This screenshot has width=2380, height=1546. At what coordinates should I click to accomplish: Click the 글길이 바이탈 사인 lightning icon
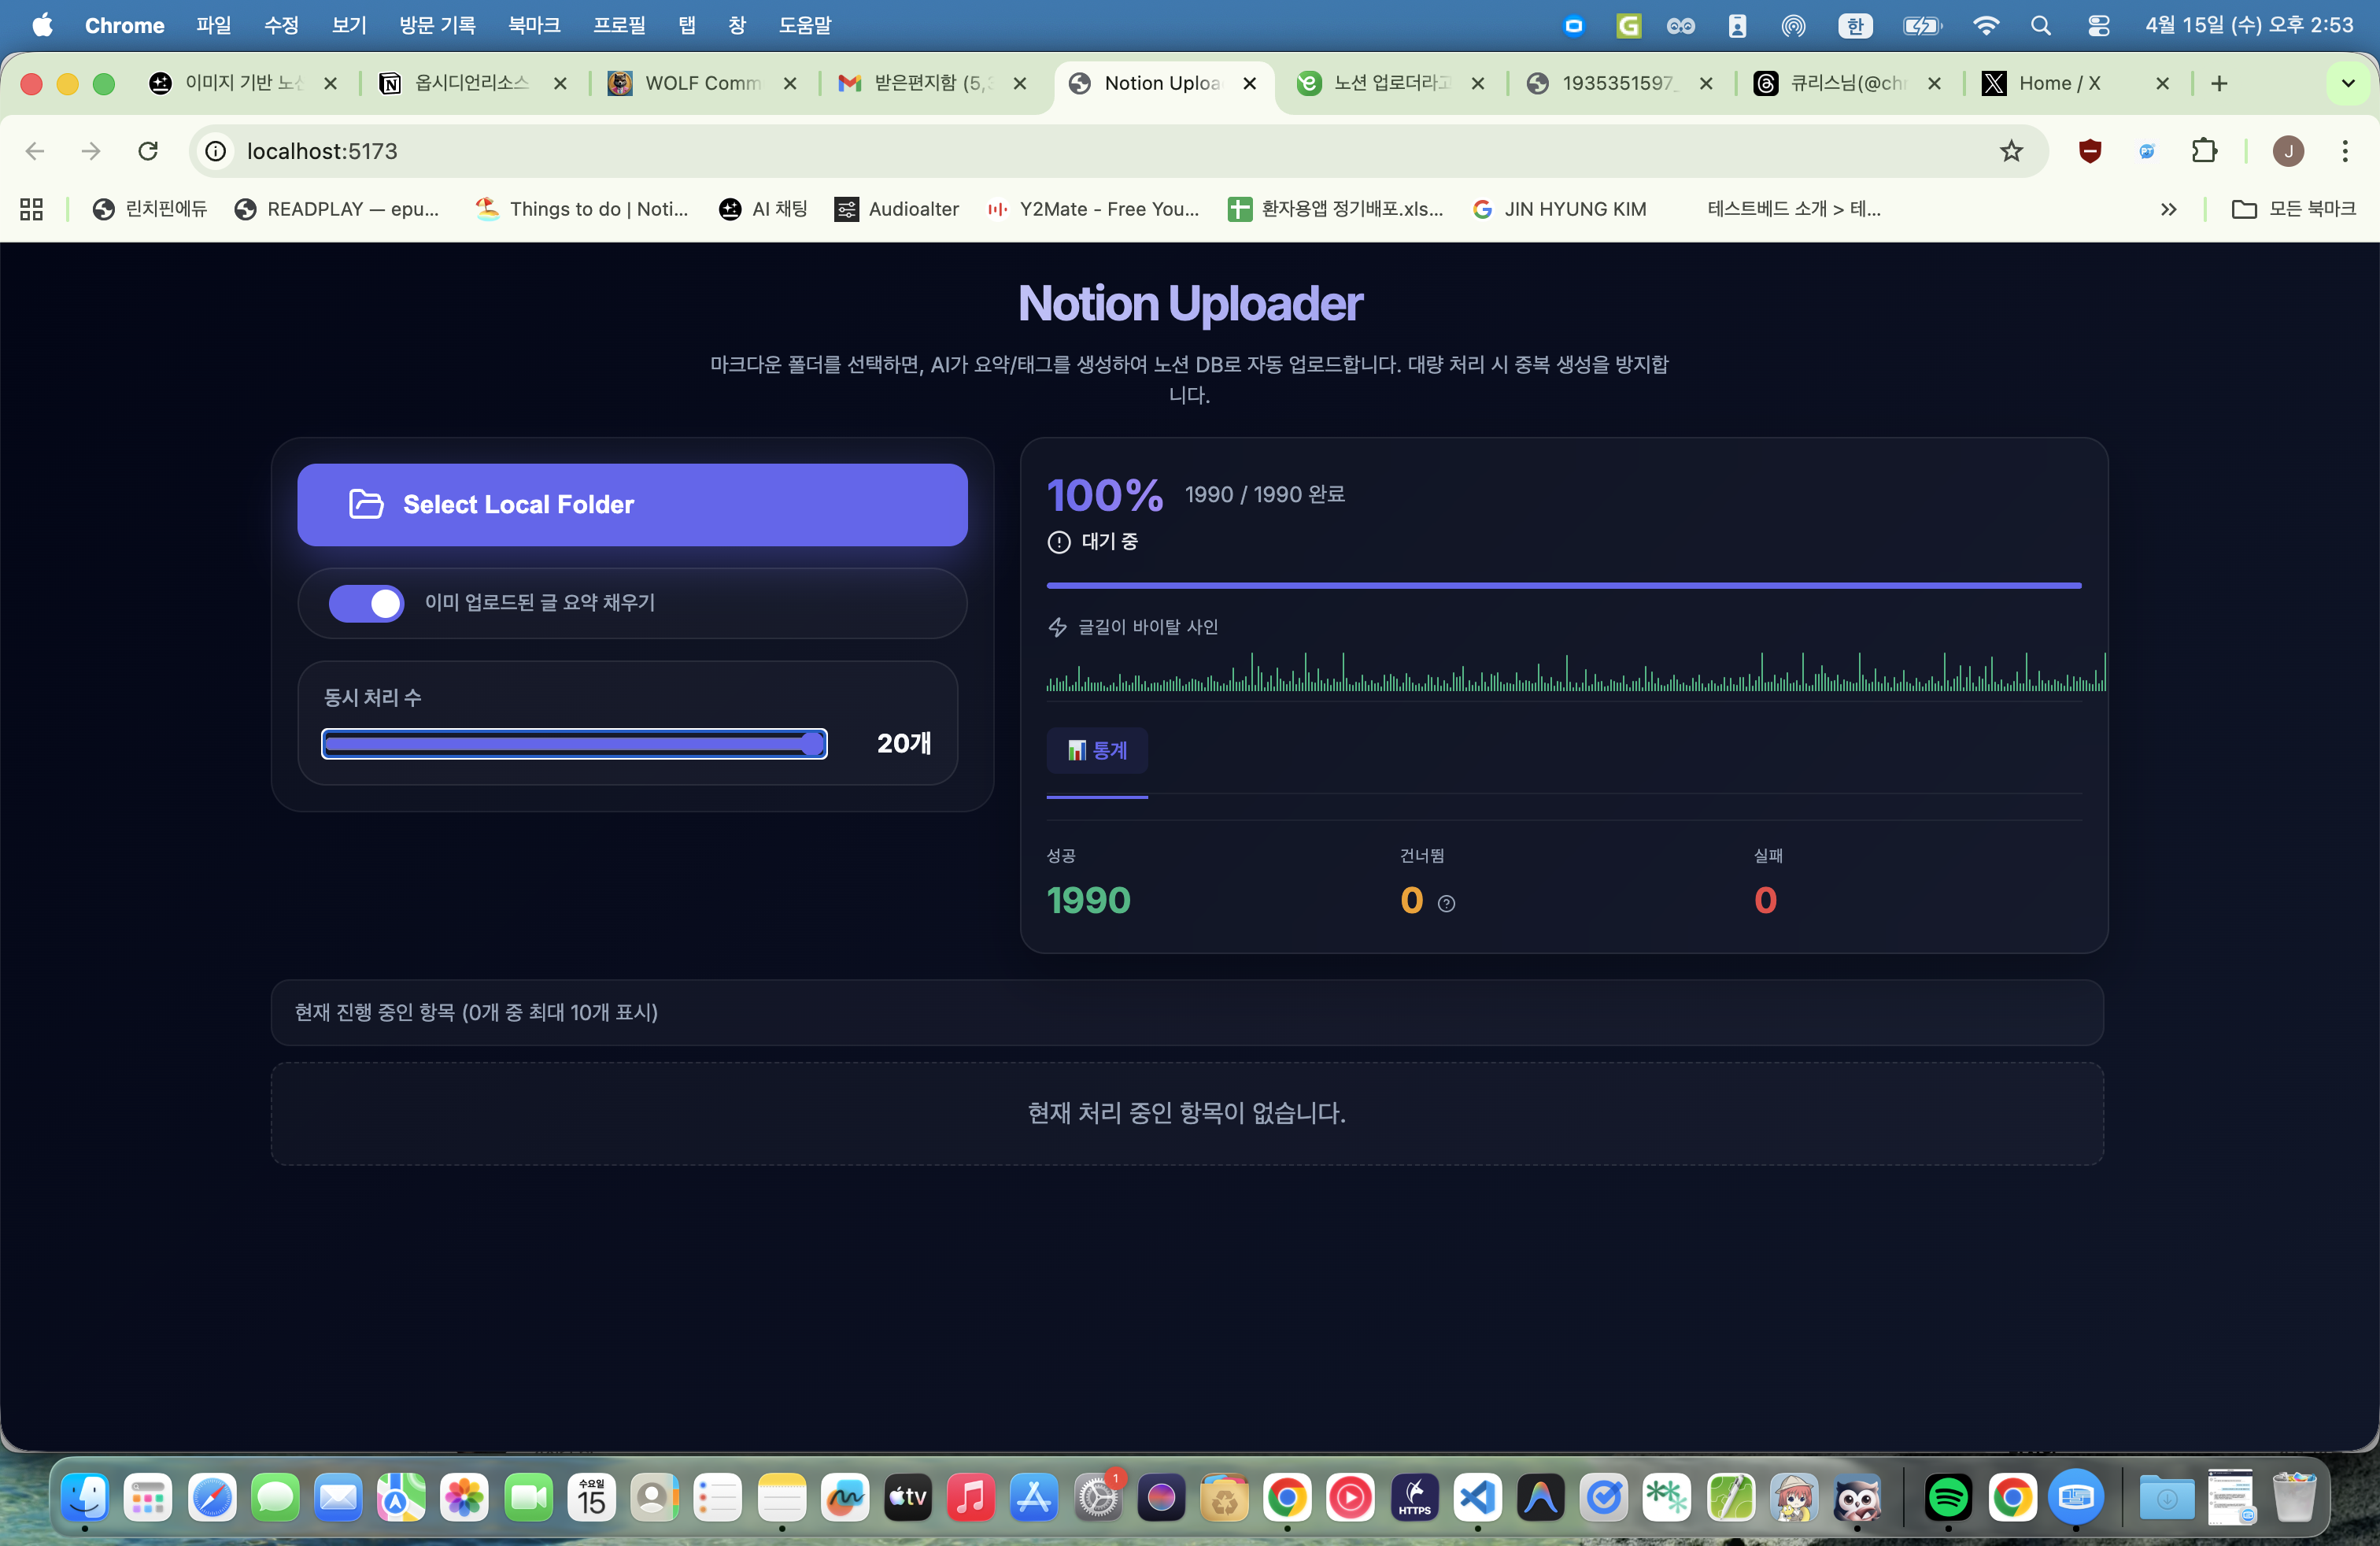pyautogui.click(x=1057, y=627)
